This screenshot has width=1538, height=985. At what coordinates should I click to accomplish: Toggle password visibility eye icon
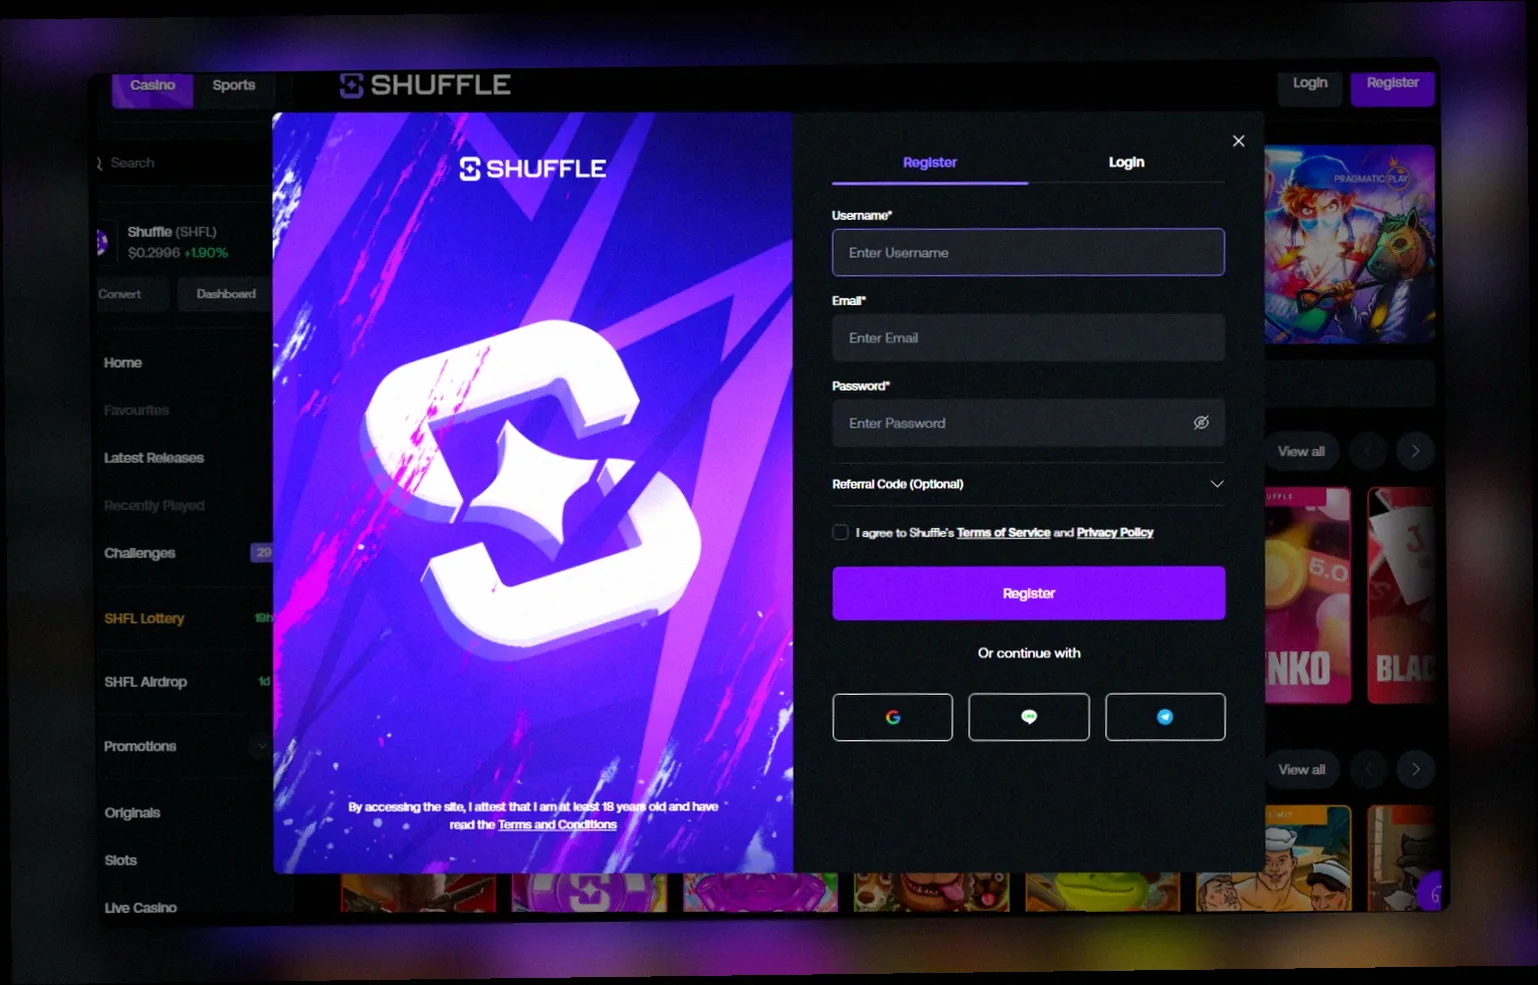(x=1201, y=423)
